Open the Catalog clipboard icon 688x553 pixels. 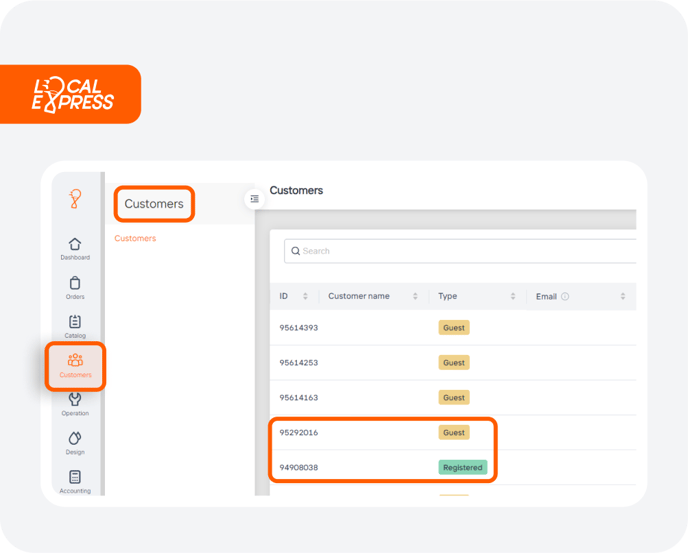point(75,327)
